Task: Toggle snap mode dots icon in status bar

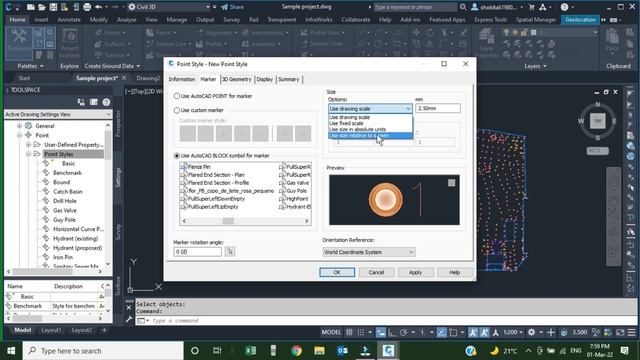Action: [x=361, y=332]
